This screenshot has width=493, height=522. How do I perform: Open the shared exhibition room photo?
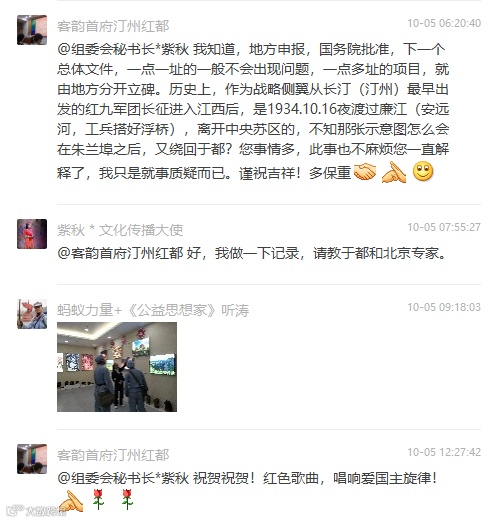[117, 367]
